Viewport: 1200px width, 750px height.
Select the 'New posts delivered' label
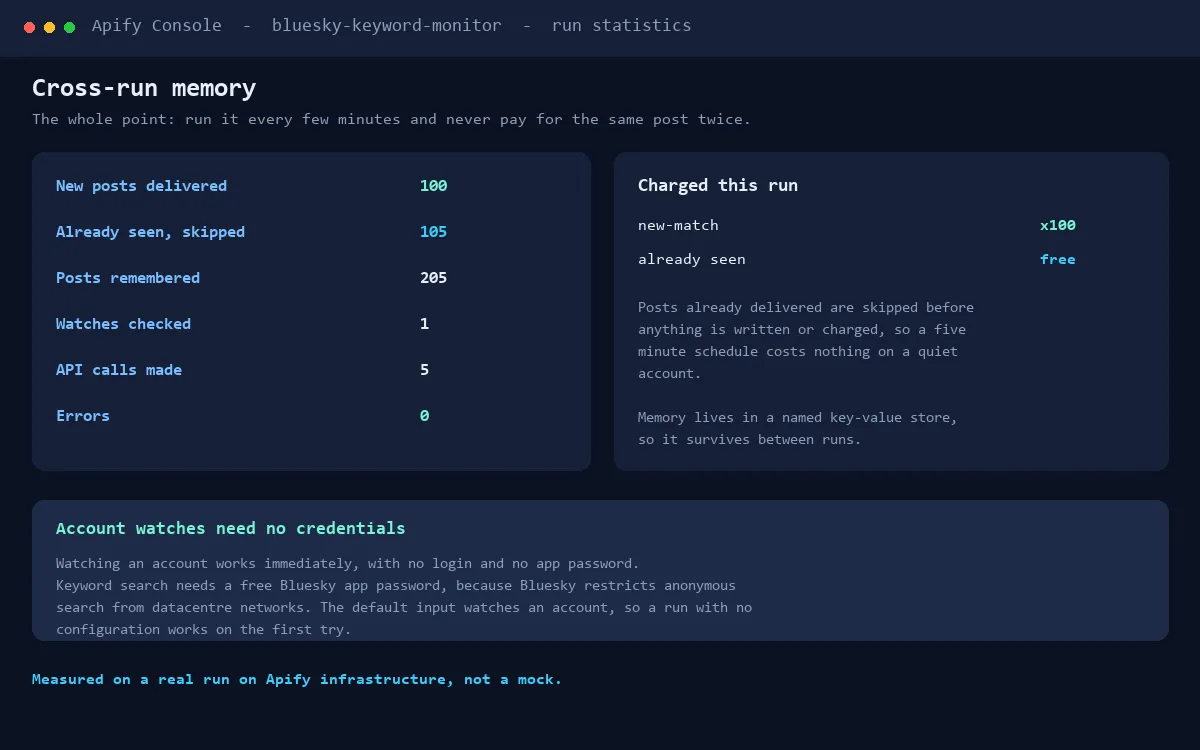pyautogui.click(x=141, y=186)
